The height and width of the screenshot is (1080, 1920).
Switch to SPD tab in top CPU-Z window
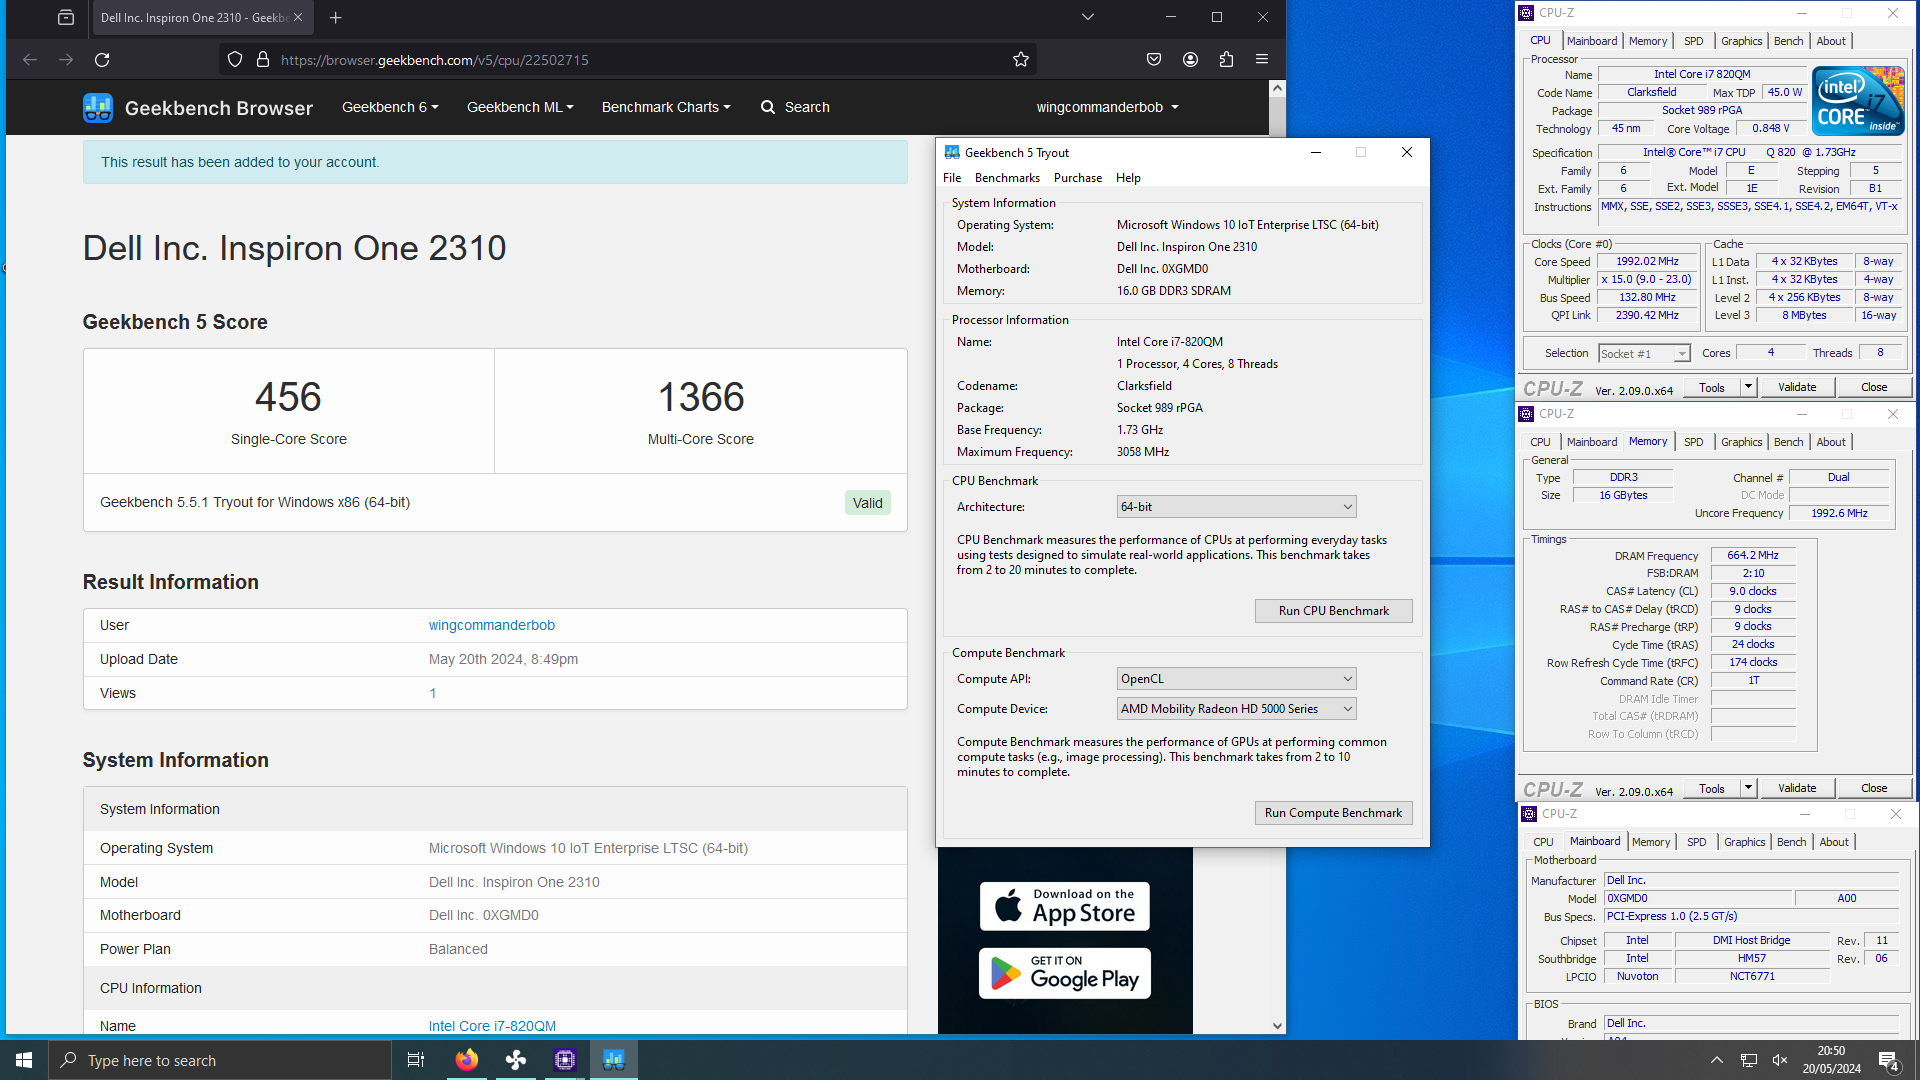pos(1693,41)
